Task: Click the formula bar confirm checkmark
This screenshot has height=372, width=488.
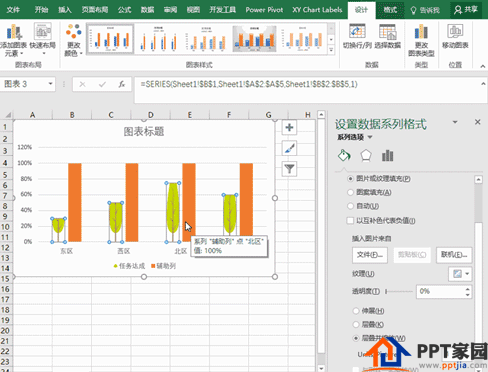Action: pyautogui.click(x=102, y=85)
